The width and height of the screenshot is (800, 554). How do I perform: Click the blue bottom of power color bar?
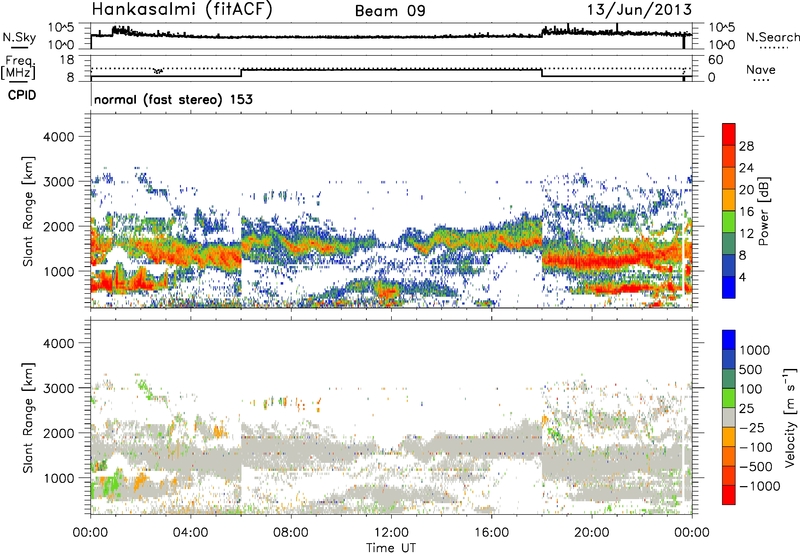pyautogui.click(x=729, y=287)
